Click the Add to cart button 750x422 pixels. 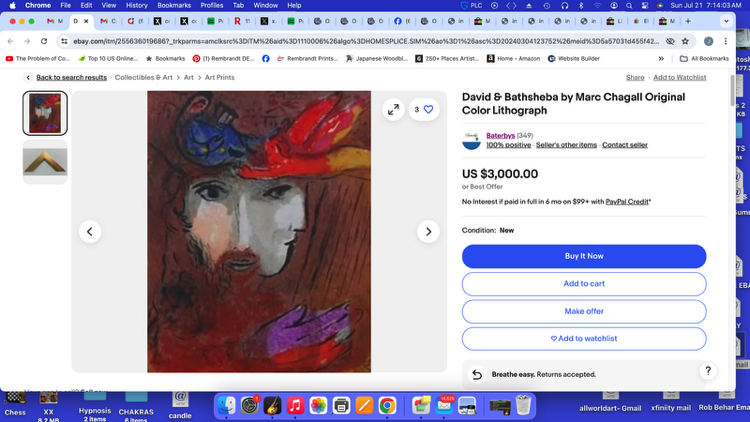coord(584,284)
